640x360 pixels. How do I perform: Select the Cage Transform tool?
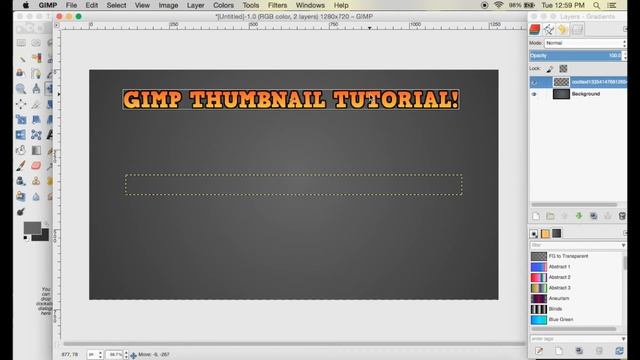point(36,134)
